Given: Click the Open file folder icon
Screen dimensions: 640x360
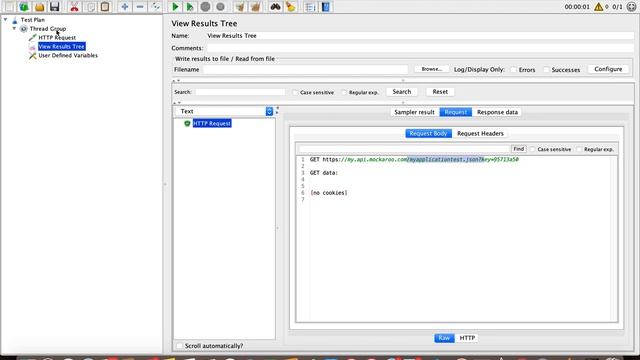Looking at the screenshot, I should (39, 7).
